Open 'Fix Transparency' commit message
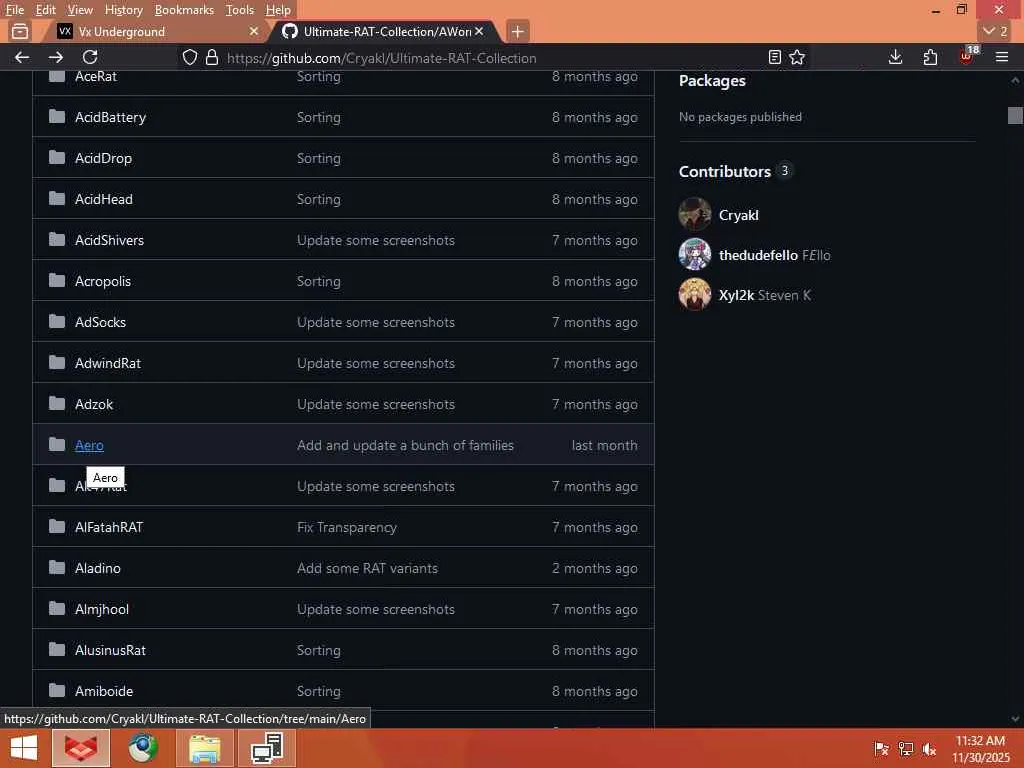 (x=347, y=528)
